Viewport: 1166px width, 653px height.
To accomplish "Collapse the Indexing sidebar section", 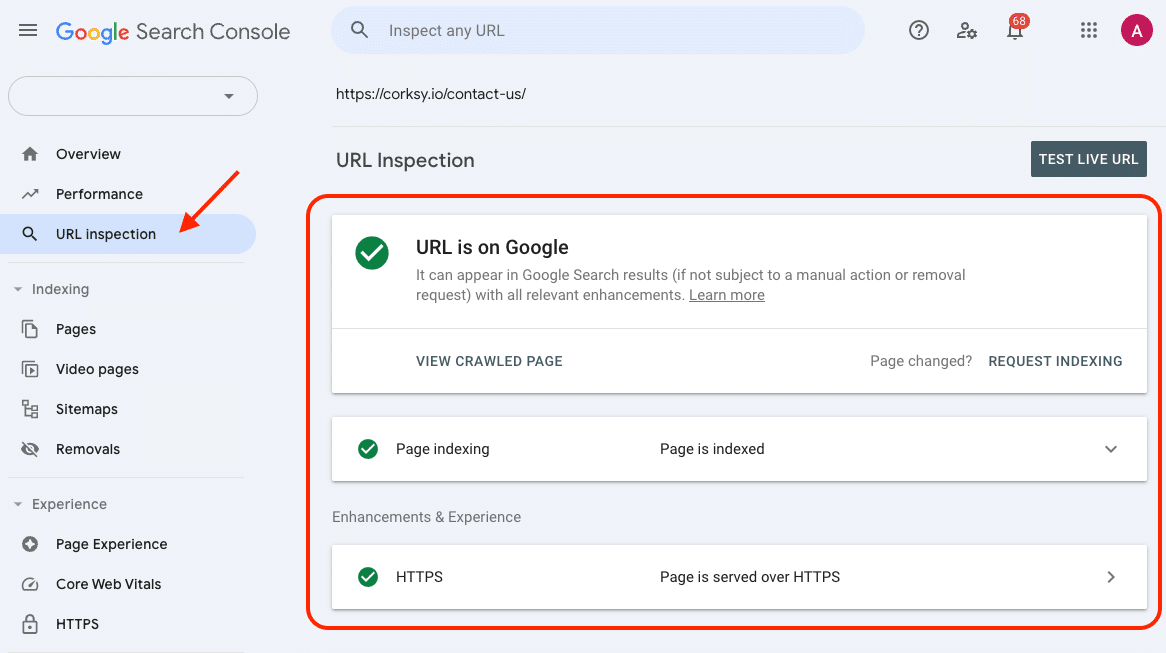I will (x=18, y=289).
